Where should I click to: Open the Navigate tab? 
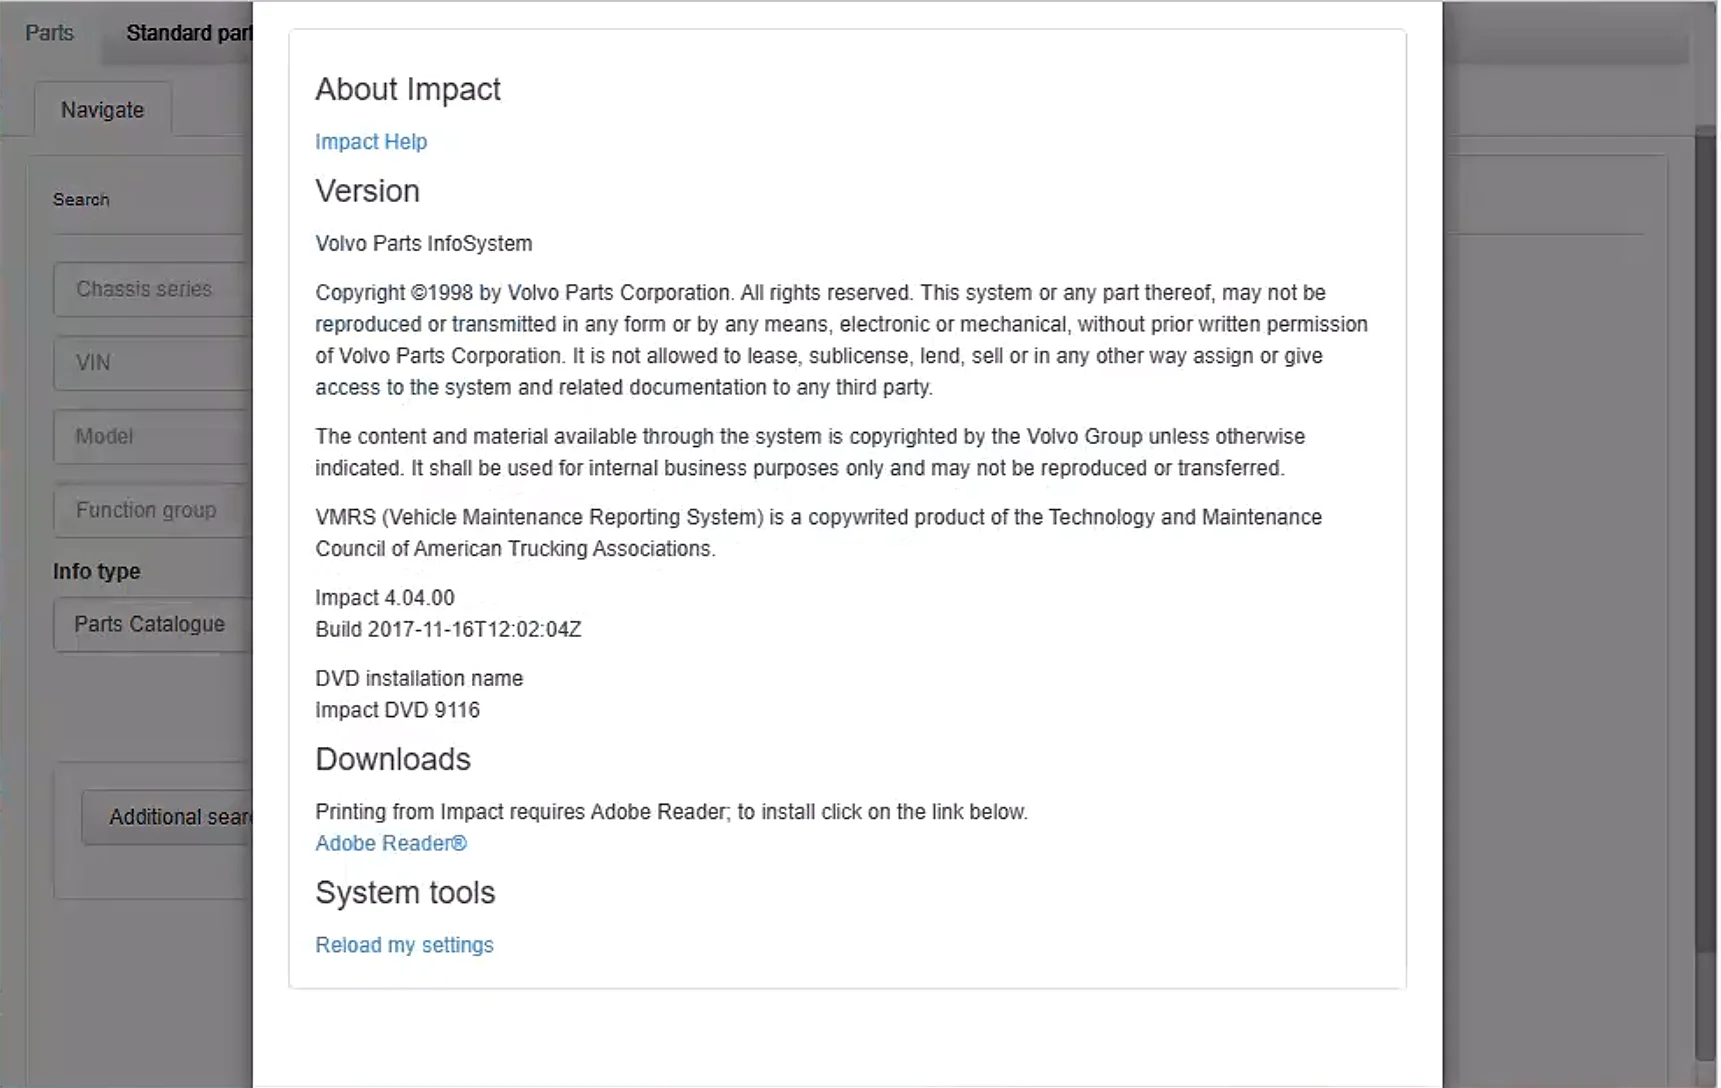[x=102, y=110]
